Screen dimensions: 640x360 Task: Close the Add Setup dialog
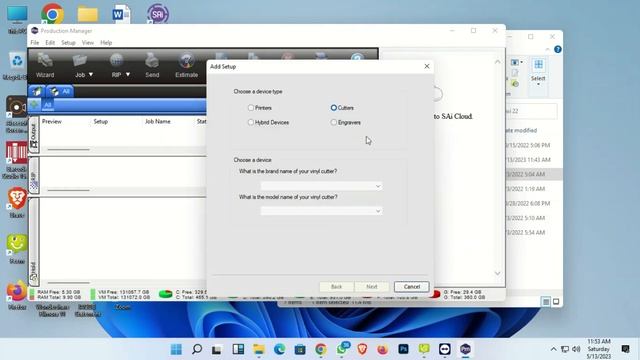(427, 66)
